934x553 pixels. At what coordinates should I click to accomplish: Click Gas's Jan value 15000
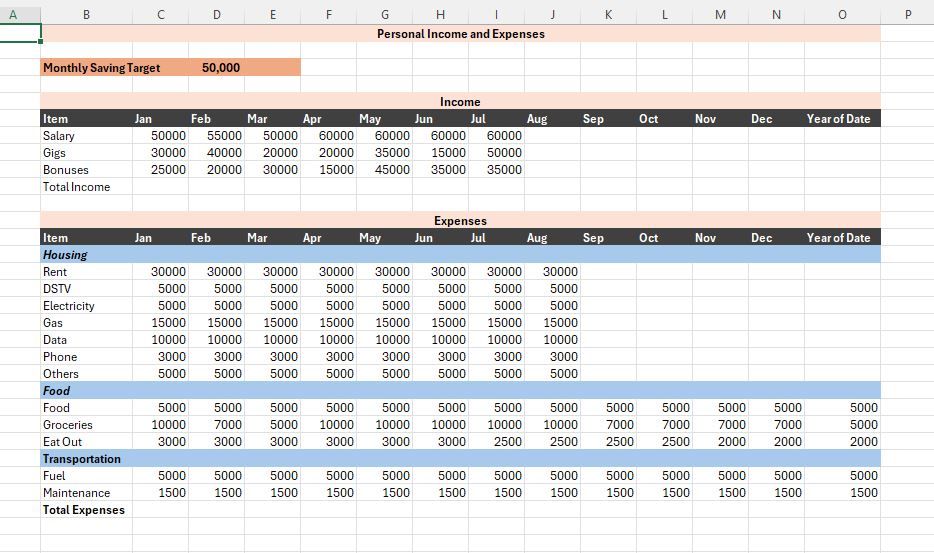click(x=168, y=323)
